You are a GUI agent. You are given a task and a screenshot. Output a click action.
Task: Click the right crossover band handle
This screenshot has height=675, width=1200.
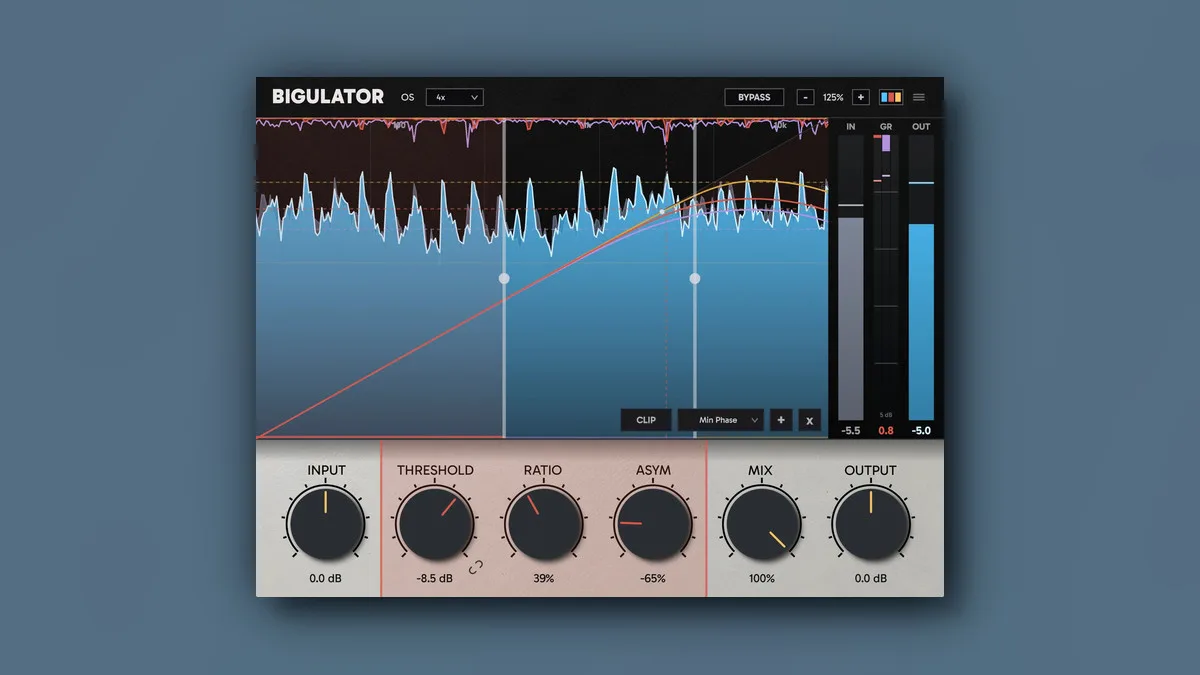tap(695, 278)
